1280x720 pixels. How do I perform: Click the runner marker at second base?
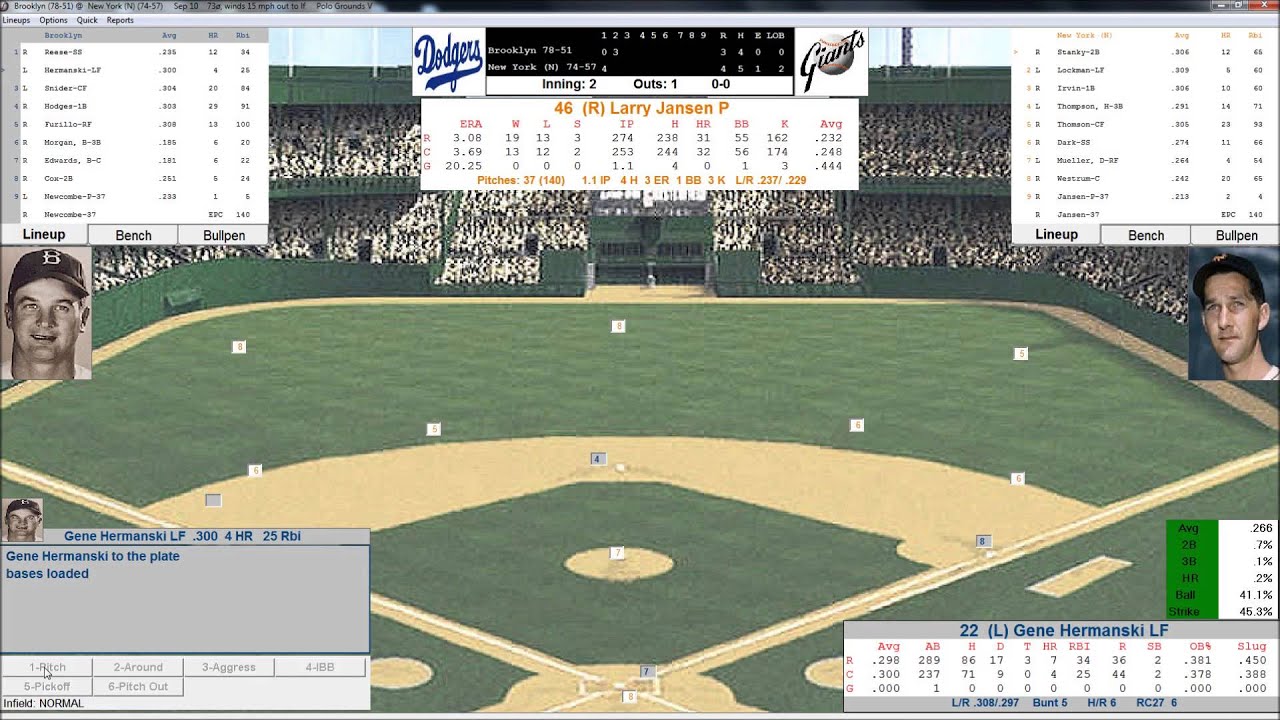pyautogui.click(x=597, y=459)
